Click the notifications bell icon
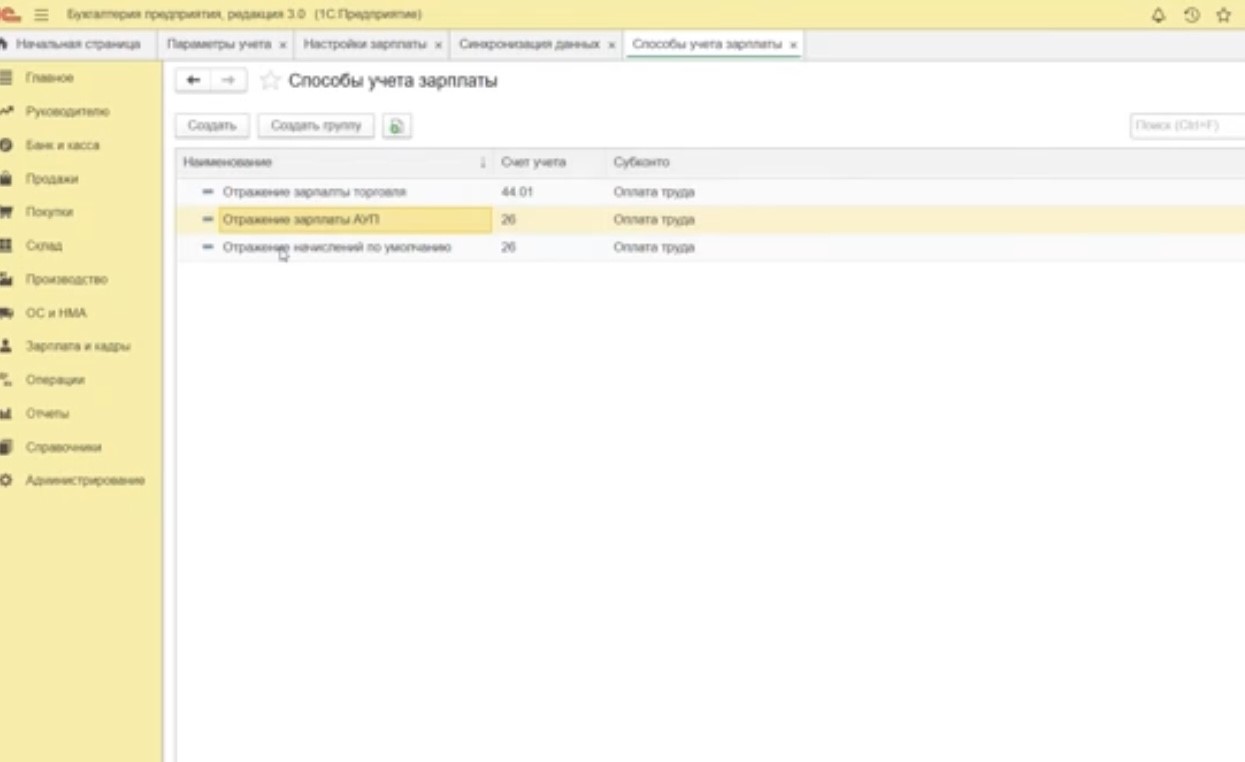 click(1159, 15)
